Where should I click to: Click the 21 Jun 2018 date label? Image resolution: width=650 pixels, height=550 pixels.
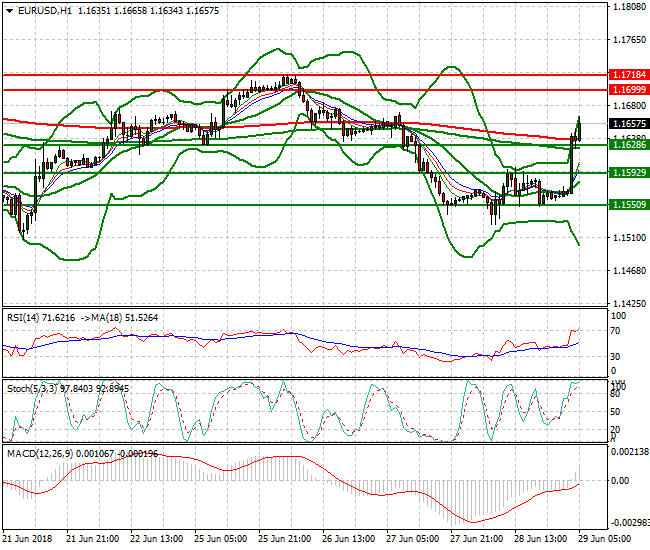point(28,539)
